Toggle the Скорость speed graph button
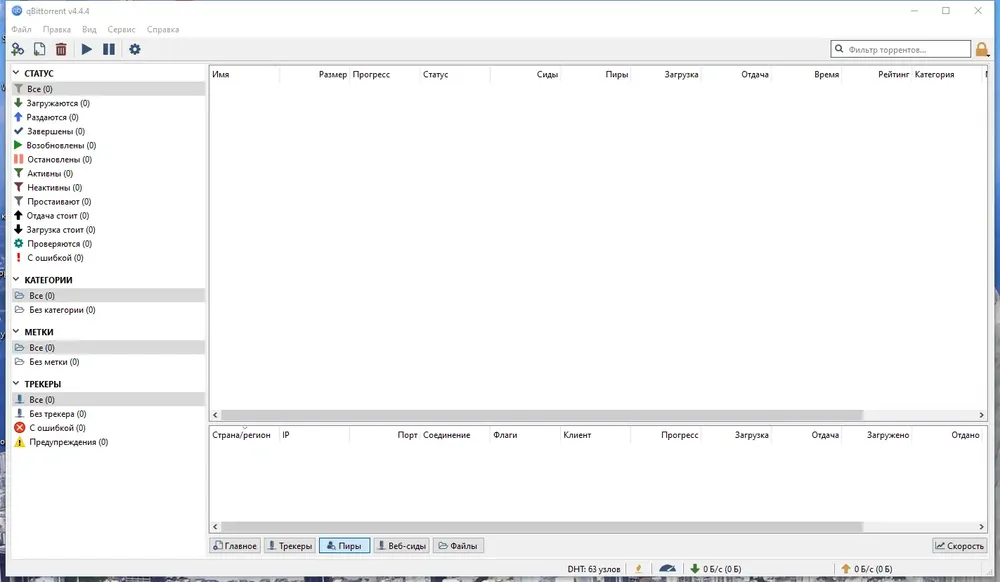The width and height of the screenshot is (1000, 582). (959, 546)
